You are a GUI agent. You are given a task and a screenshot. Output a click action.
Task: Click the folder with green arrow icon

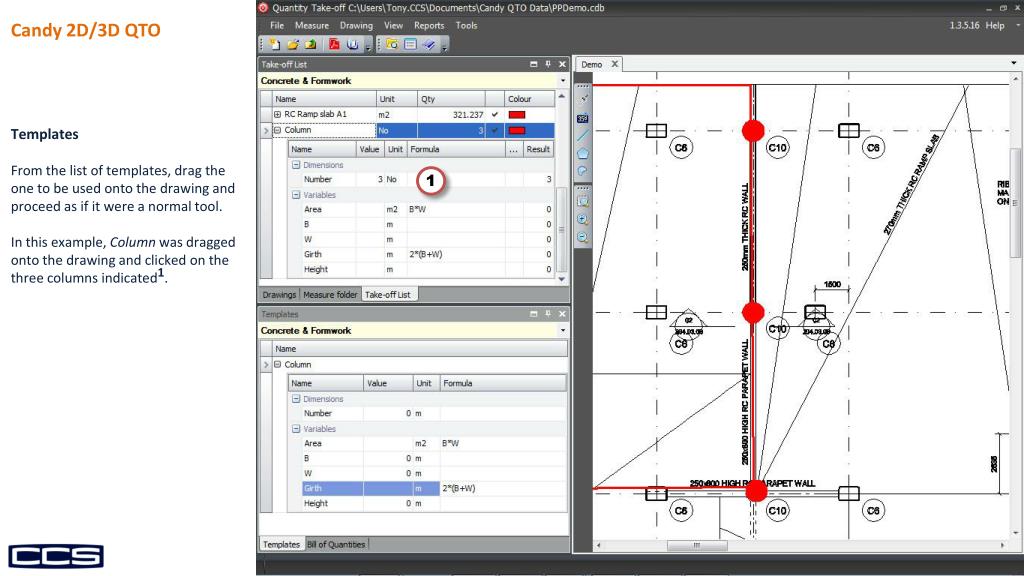click(x=310, y=44)
